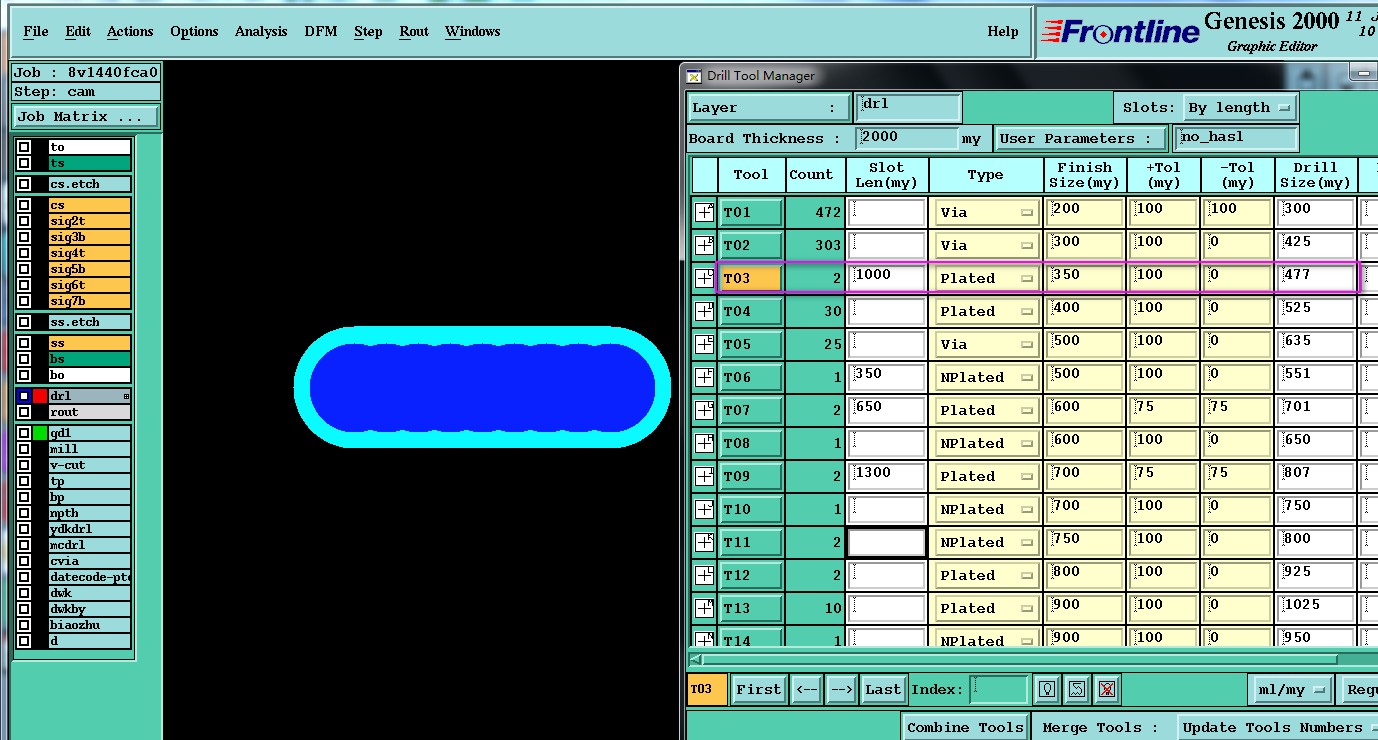
Task: Open Type dropdown for tool T03
Action: [987, 278]
